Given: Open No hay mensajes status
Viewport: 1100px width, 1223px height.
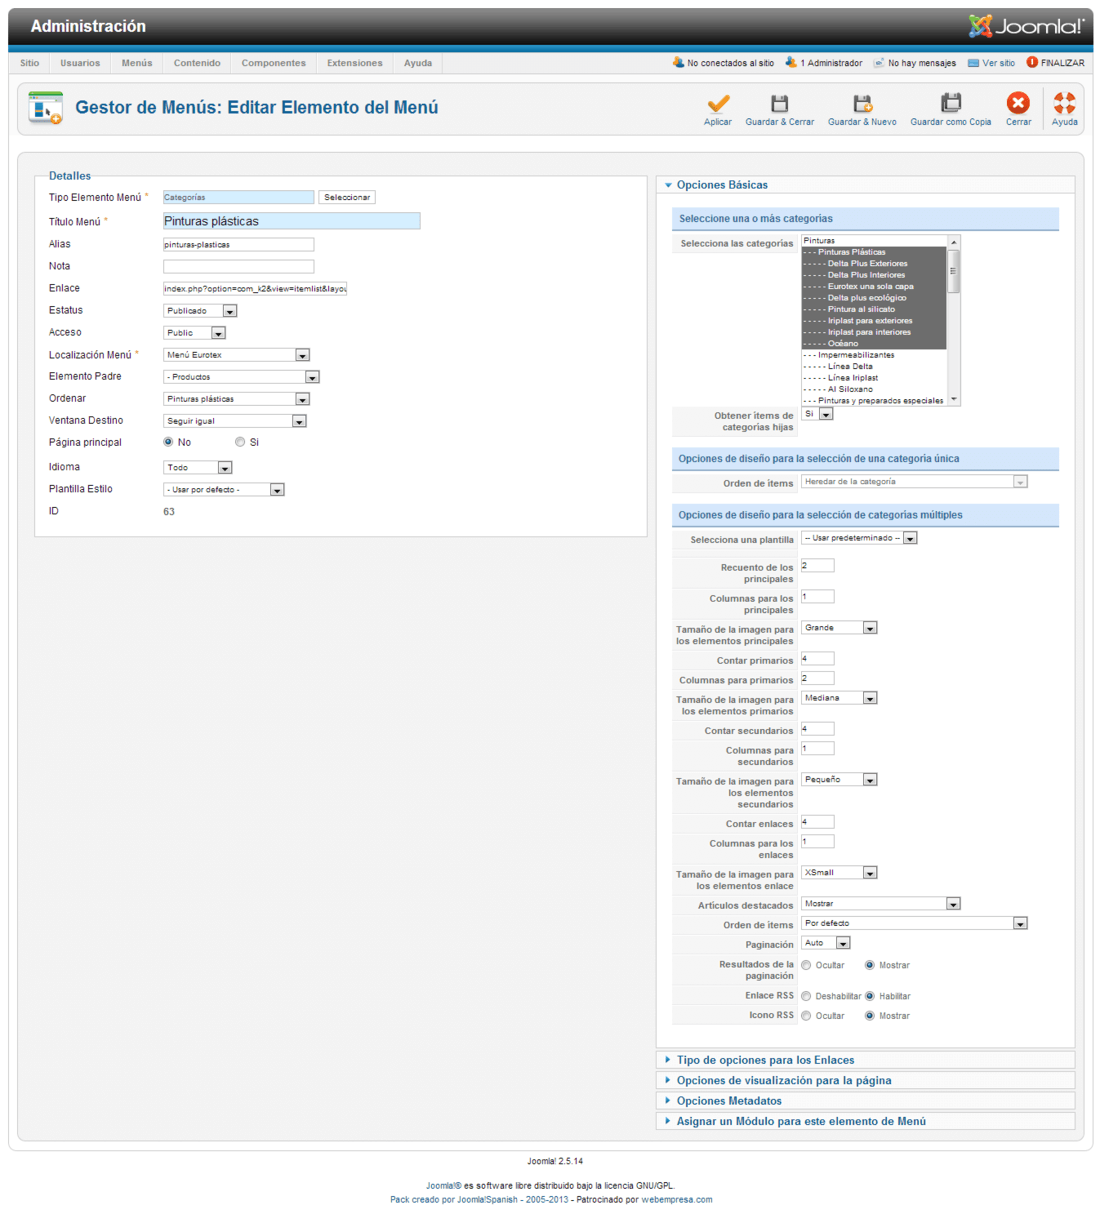Looking at the screenshot, I should pyautogui.click(x=915, y=63).
